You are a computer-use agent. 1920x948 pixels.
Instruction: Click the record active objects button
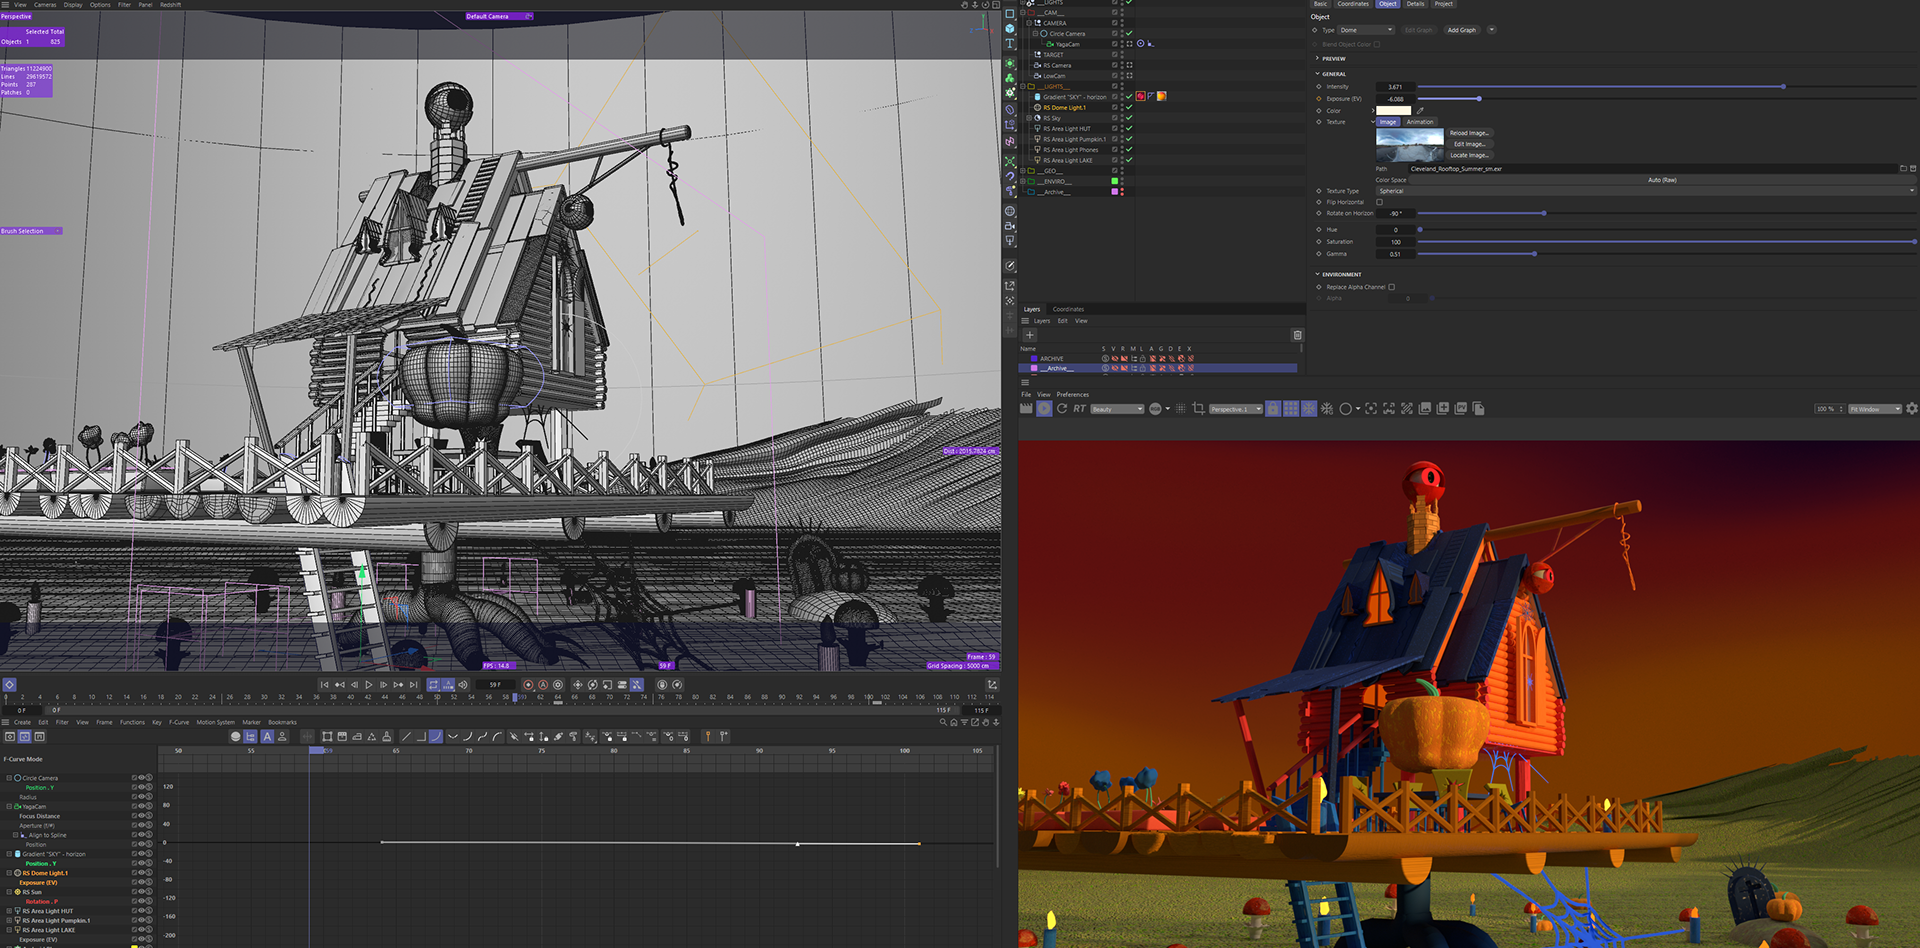(x=528, y=685)
